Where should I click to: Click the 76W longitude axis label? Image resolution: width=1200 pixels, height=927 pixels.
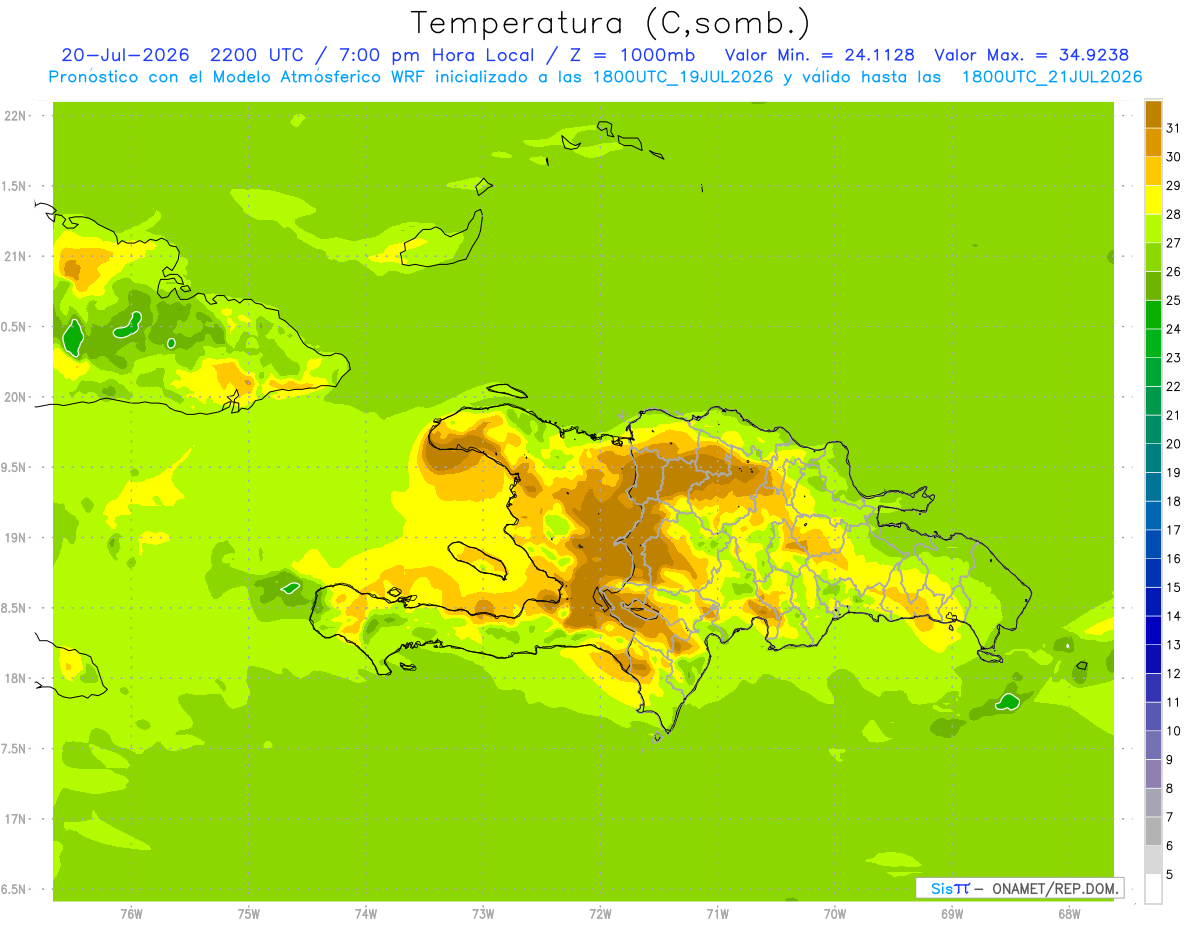coord(131,913)
